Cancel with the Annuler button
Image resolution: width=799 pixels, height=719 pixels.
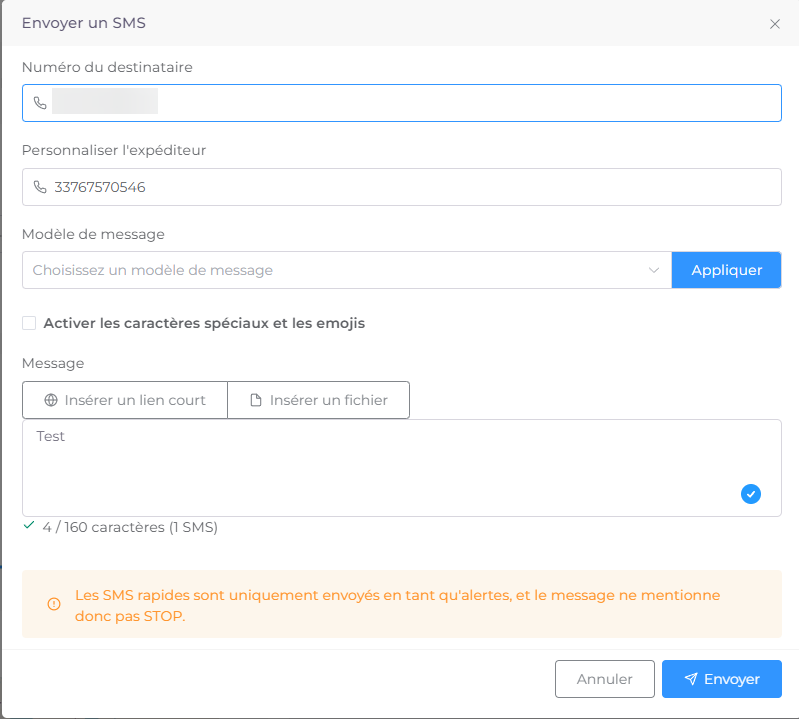(x=605, y=679)
